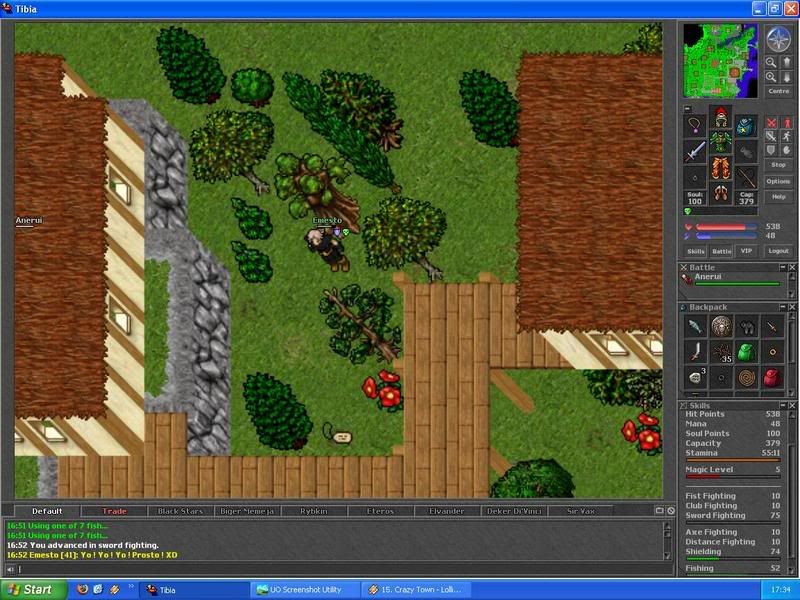Switch to the Default chat tab
800x600 pixels.
[x=47, y=511]
